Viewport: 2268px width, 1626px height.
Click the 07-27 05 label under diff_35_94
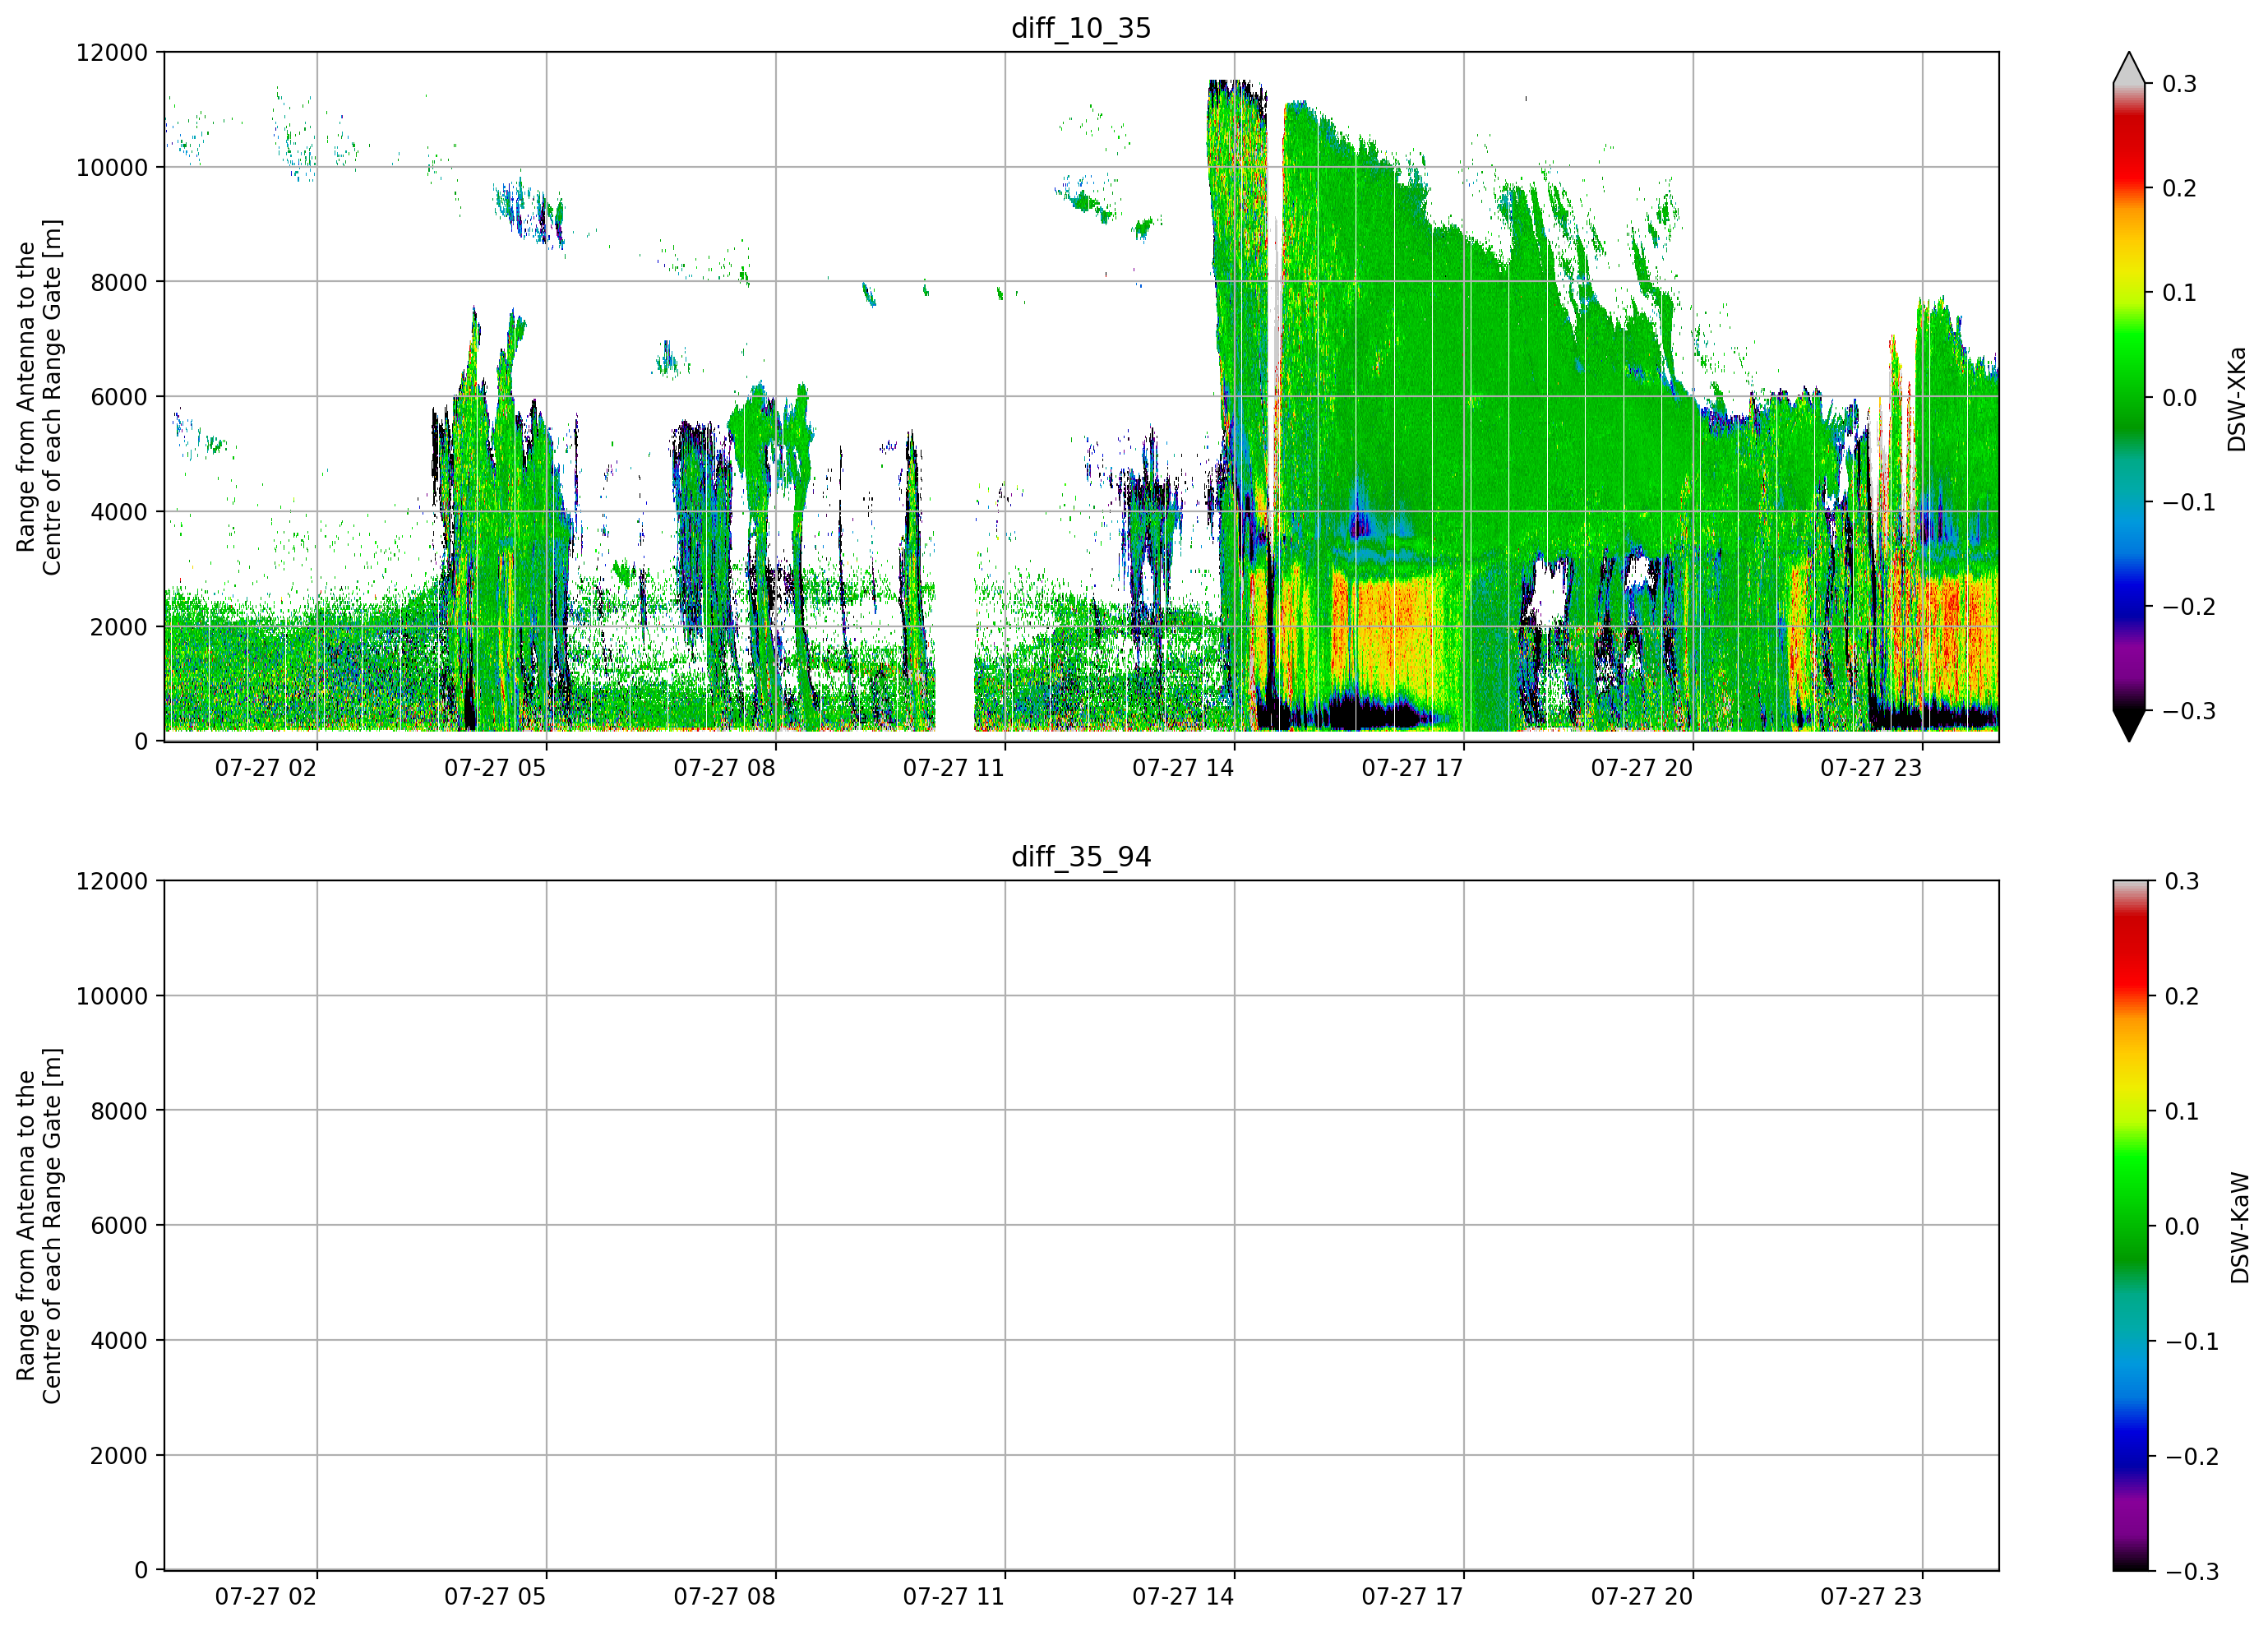pos(495,1597)
